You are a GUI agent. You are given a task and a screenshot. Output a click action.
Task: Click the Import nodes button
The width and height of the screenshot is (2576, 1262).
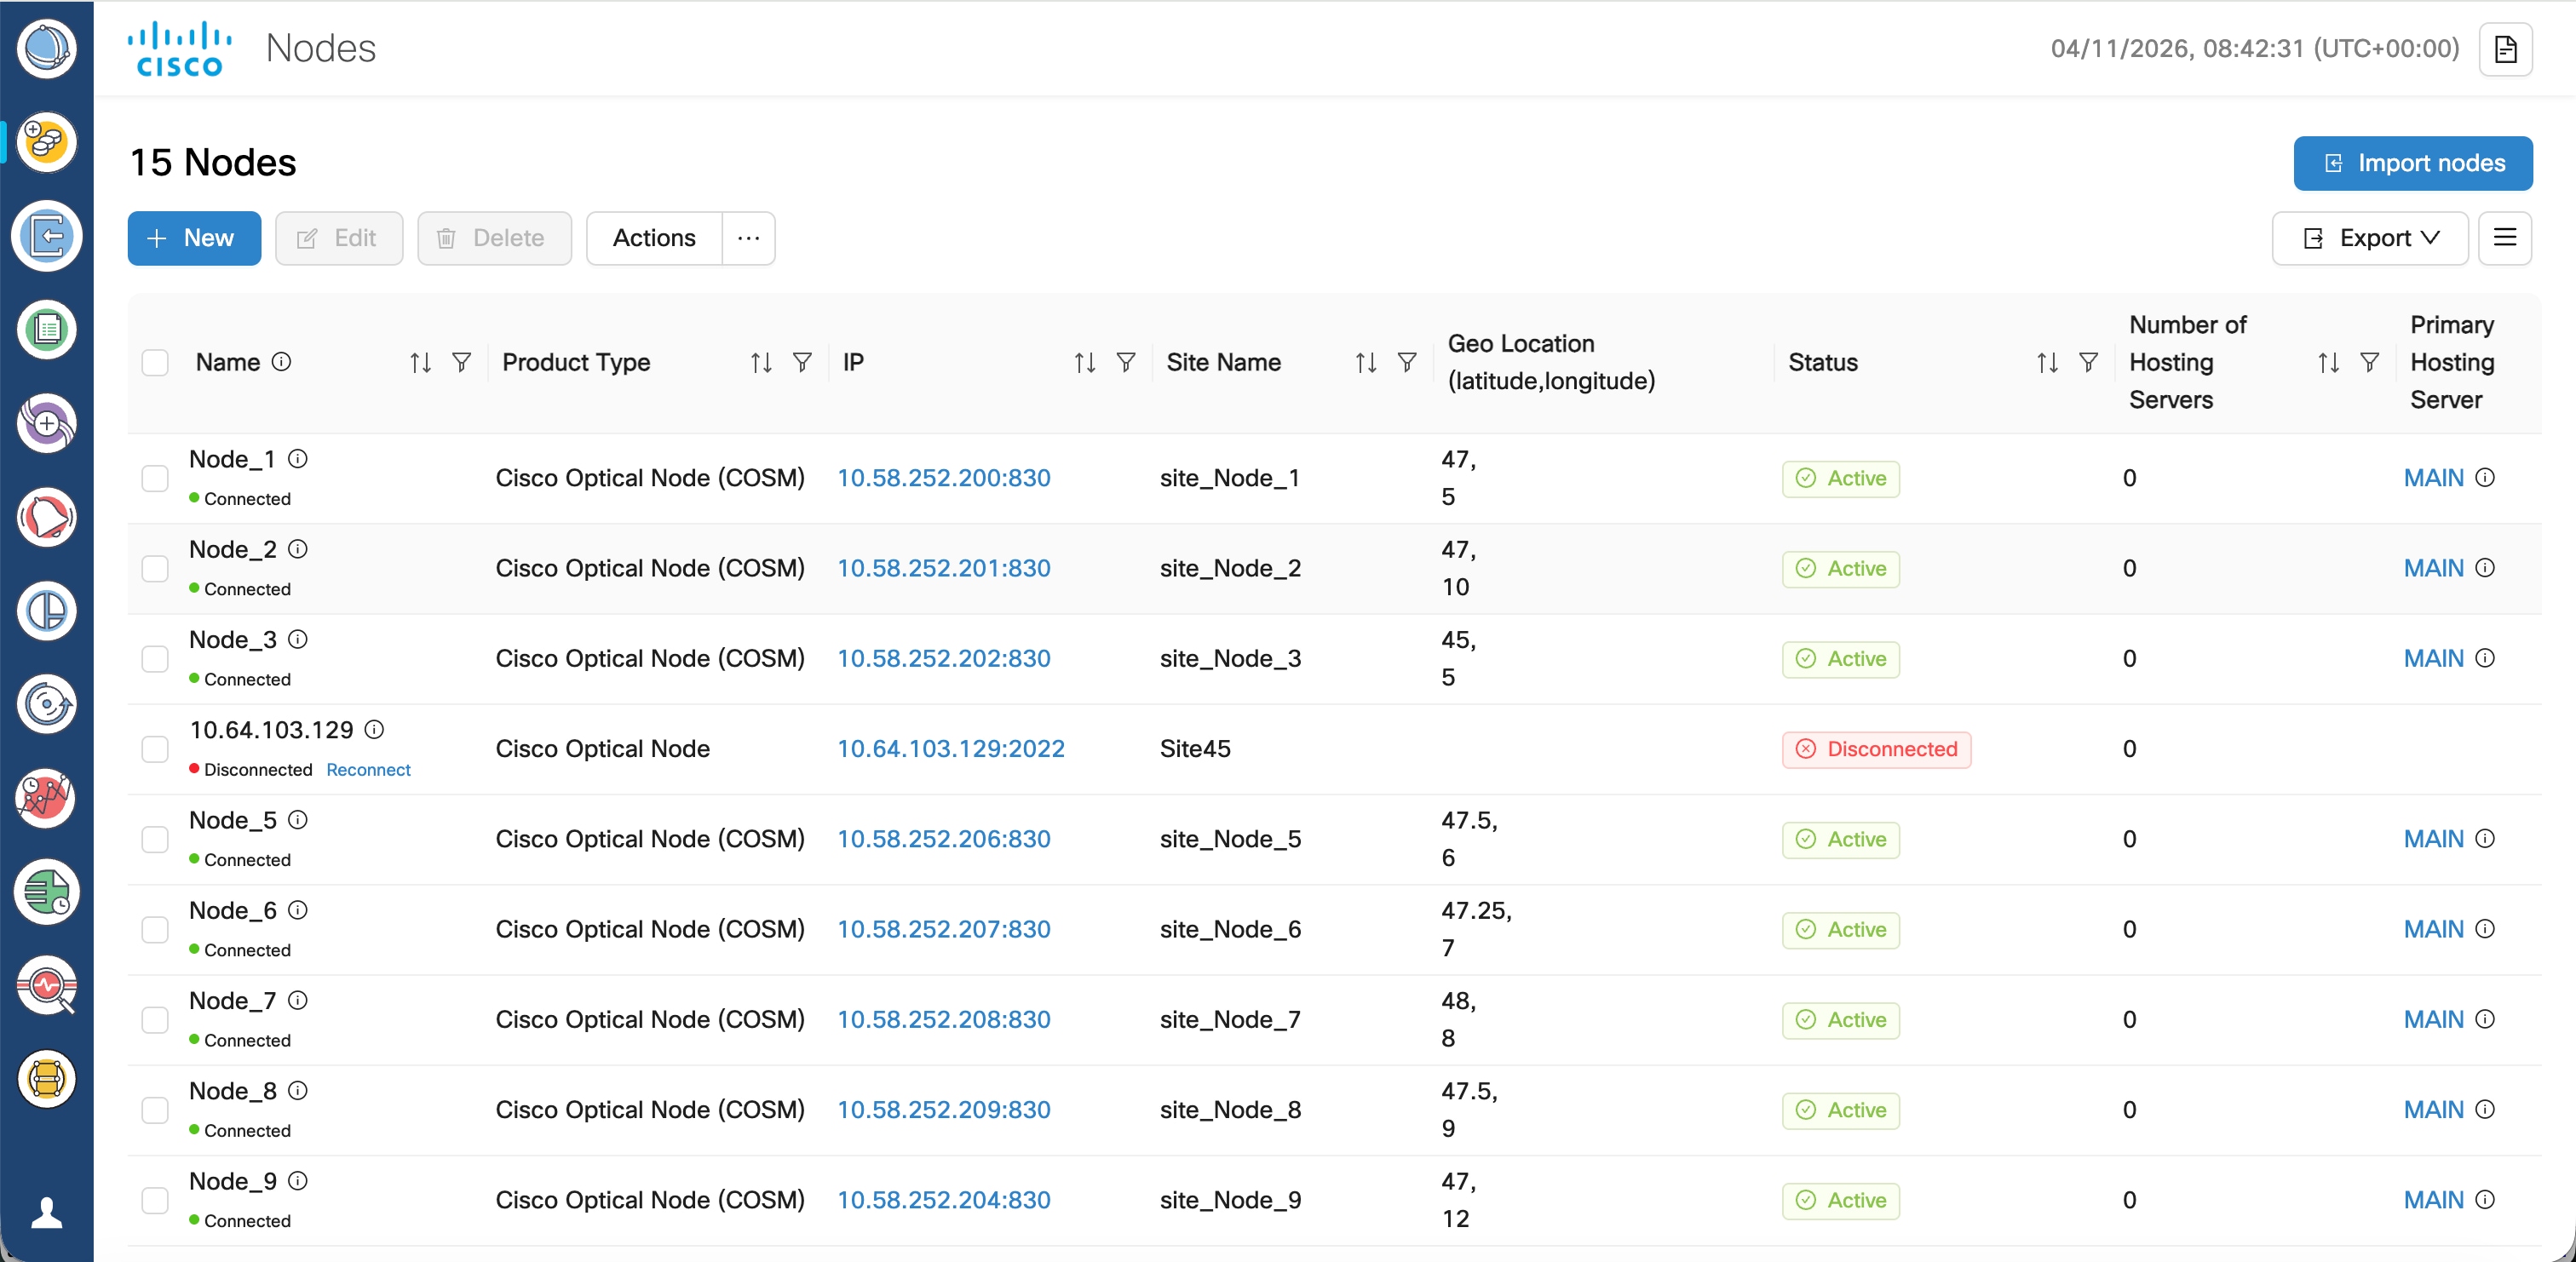point(2412,163)
